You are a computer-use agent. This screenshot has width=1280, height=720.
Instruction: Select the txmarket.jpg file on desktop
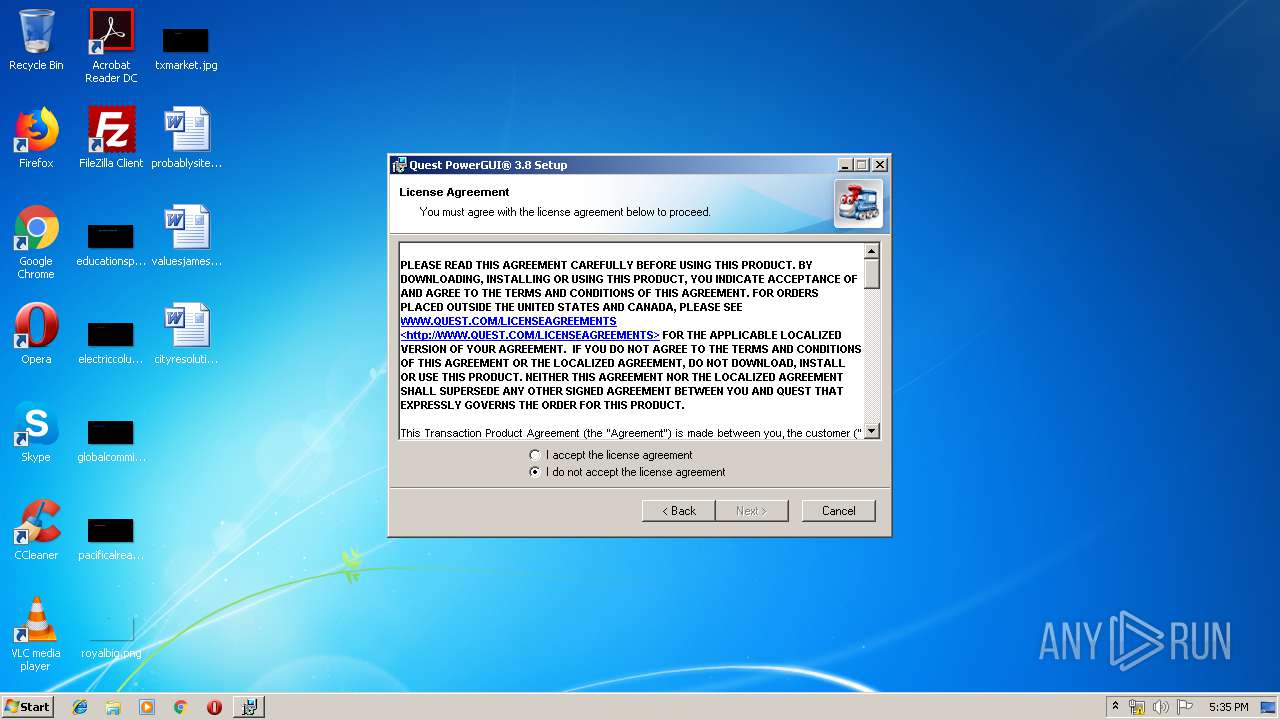[x=186, y=48]
